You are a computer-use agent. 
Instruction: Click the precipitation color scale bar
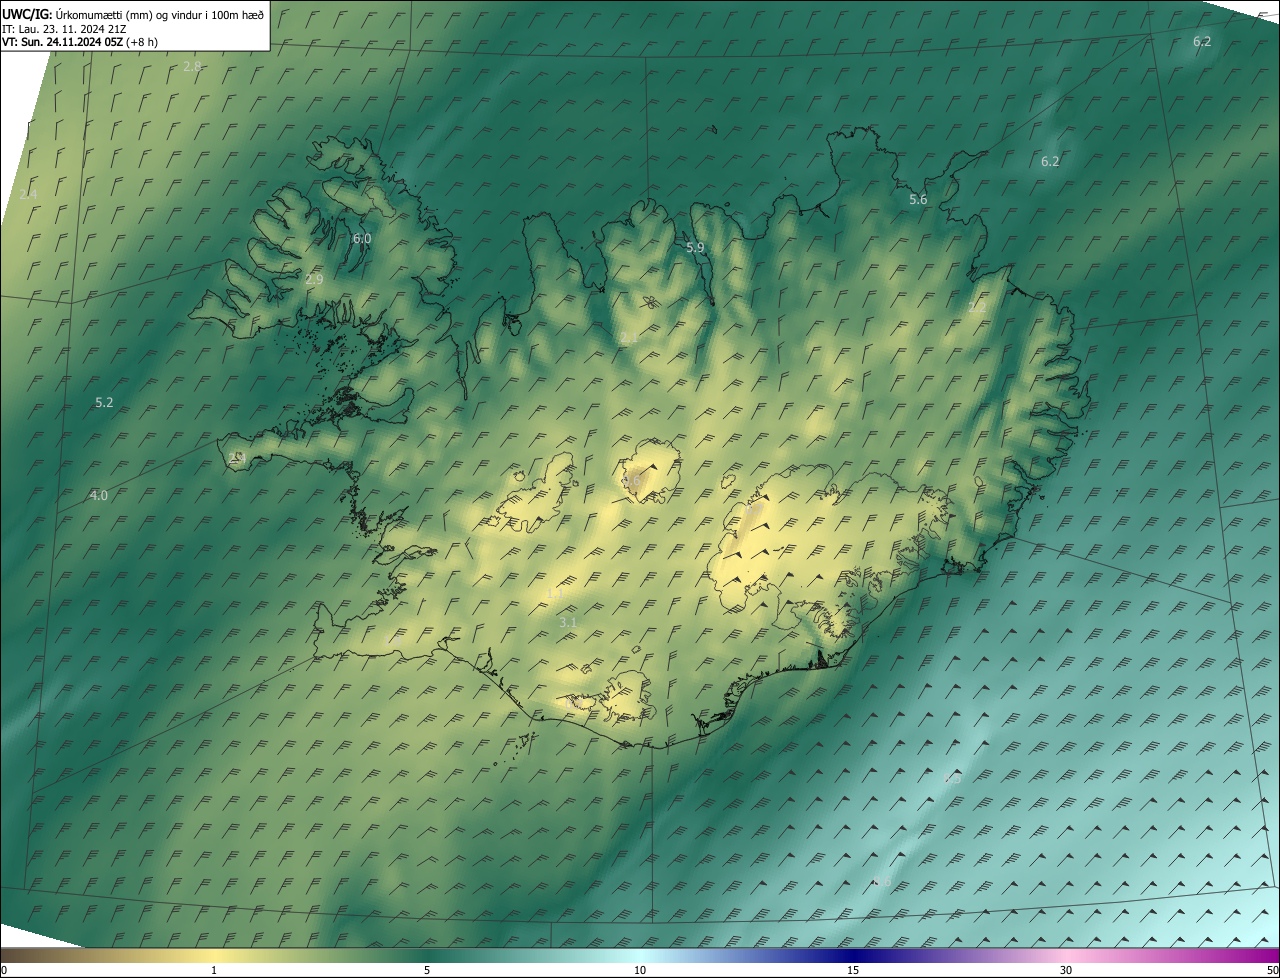click(x=640, y=956)
